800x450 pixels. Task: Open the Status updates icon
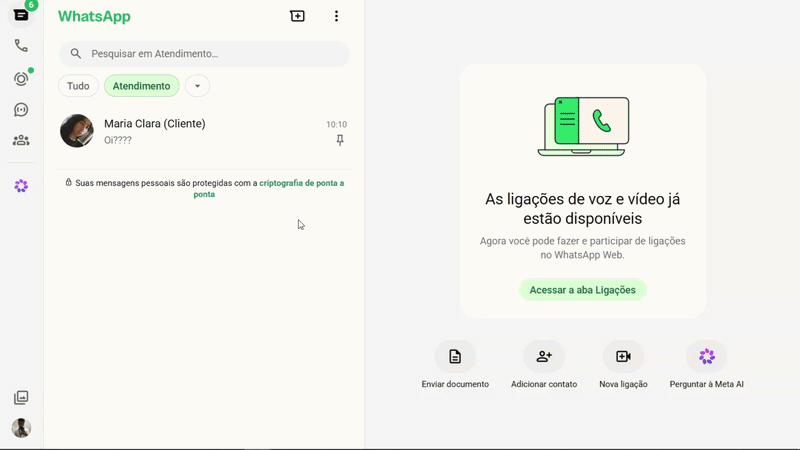[21, 79]
